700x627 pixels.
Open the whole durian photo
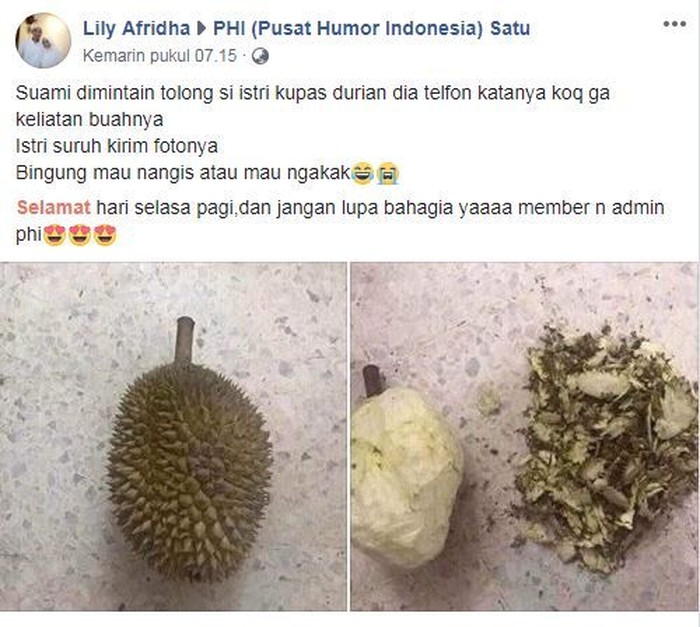[x=173, y=436]
